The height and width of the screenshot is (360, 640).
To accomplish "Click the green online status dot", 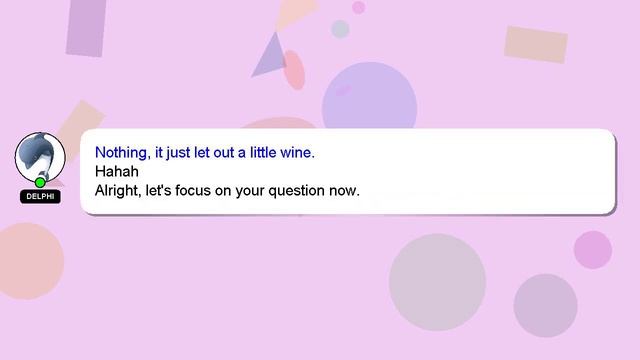I will [40, 182].
